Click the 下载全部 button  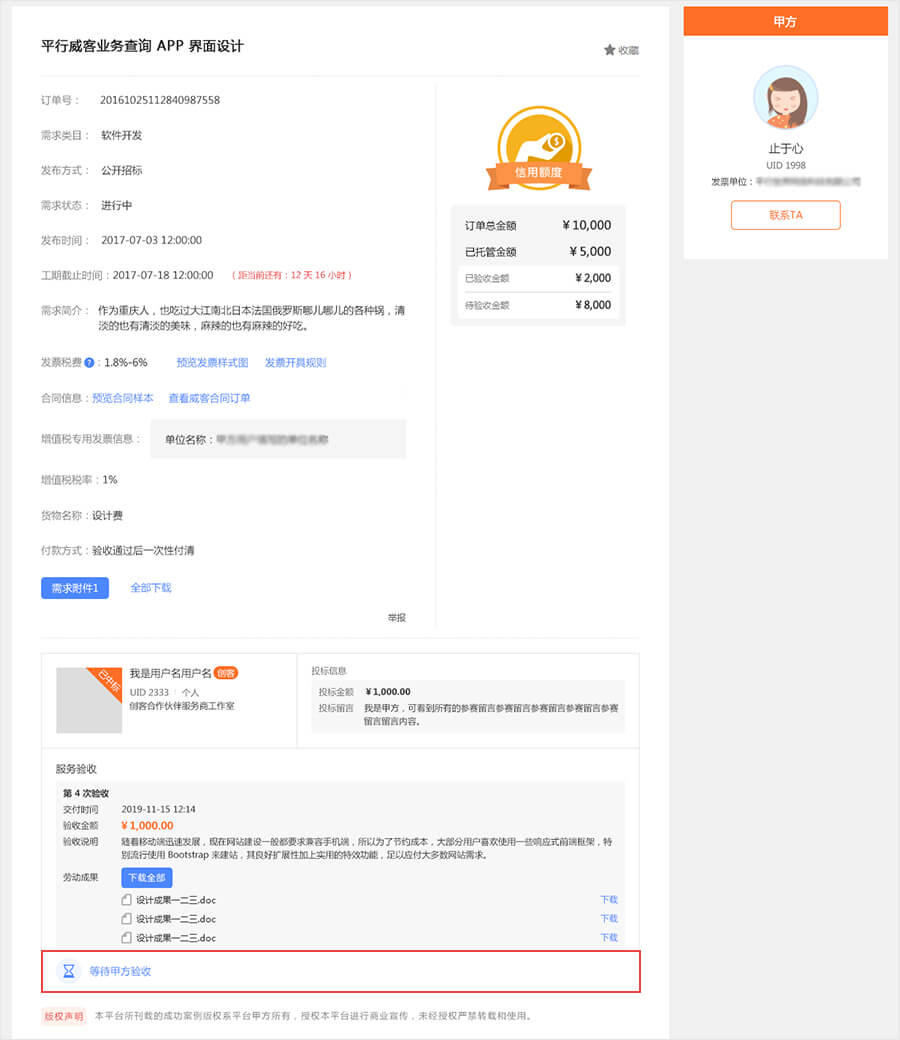pyautogui.click(x=147, y=878)
